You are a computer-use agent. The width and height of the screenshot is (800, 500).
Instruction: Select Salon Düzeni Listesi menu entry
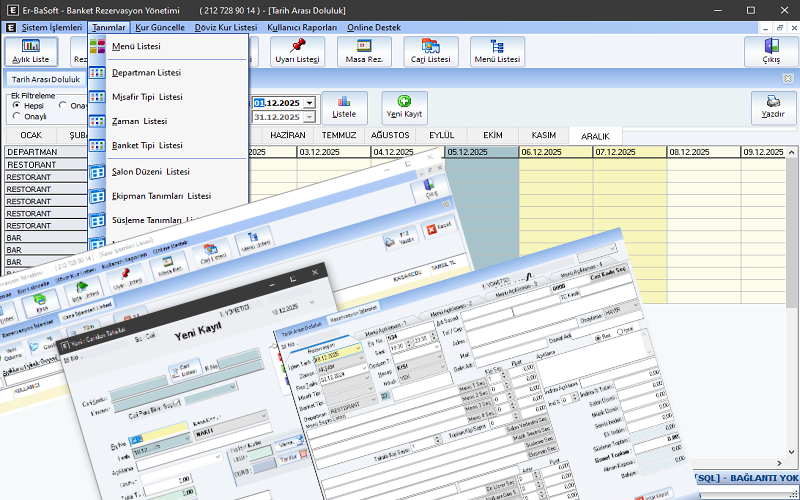(150, 172)
